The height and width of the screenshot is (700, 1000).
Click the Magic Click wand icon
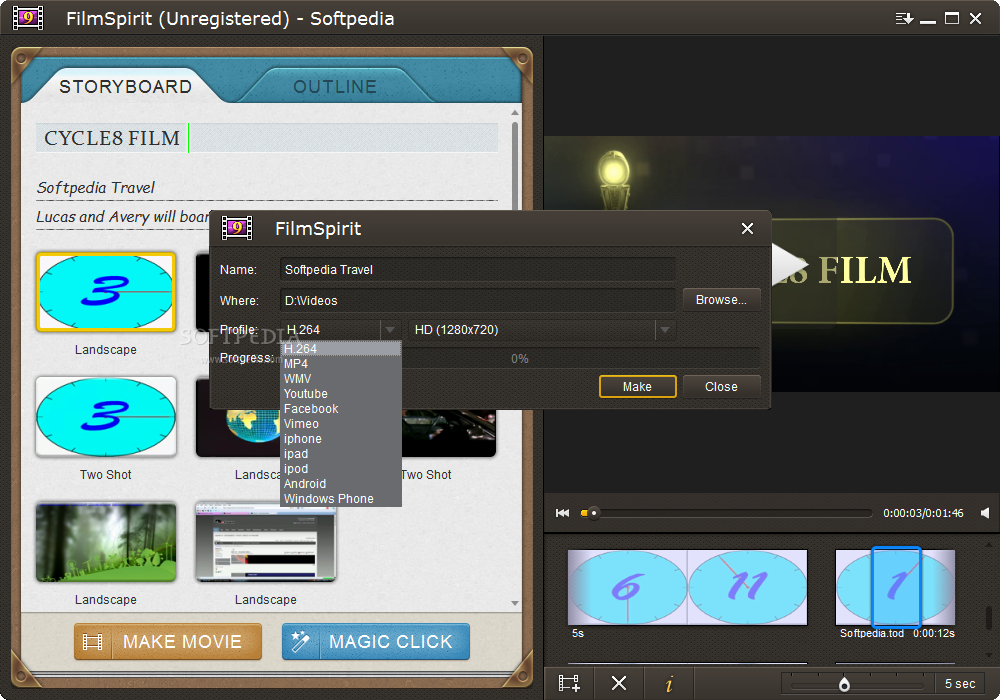(x=300, y=641)
